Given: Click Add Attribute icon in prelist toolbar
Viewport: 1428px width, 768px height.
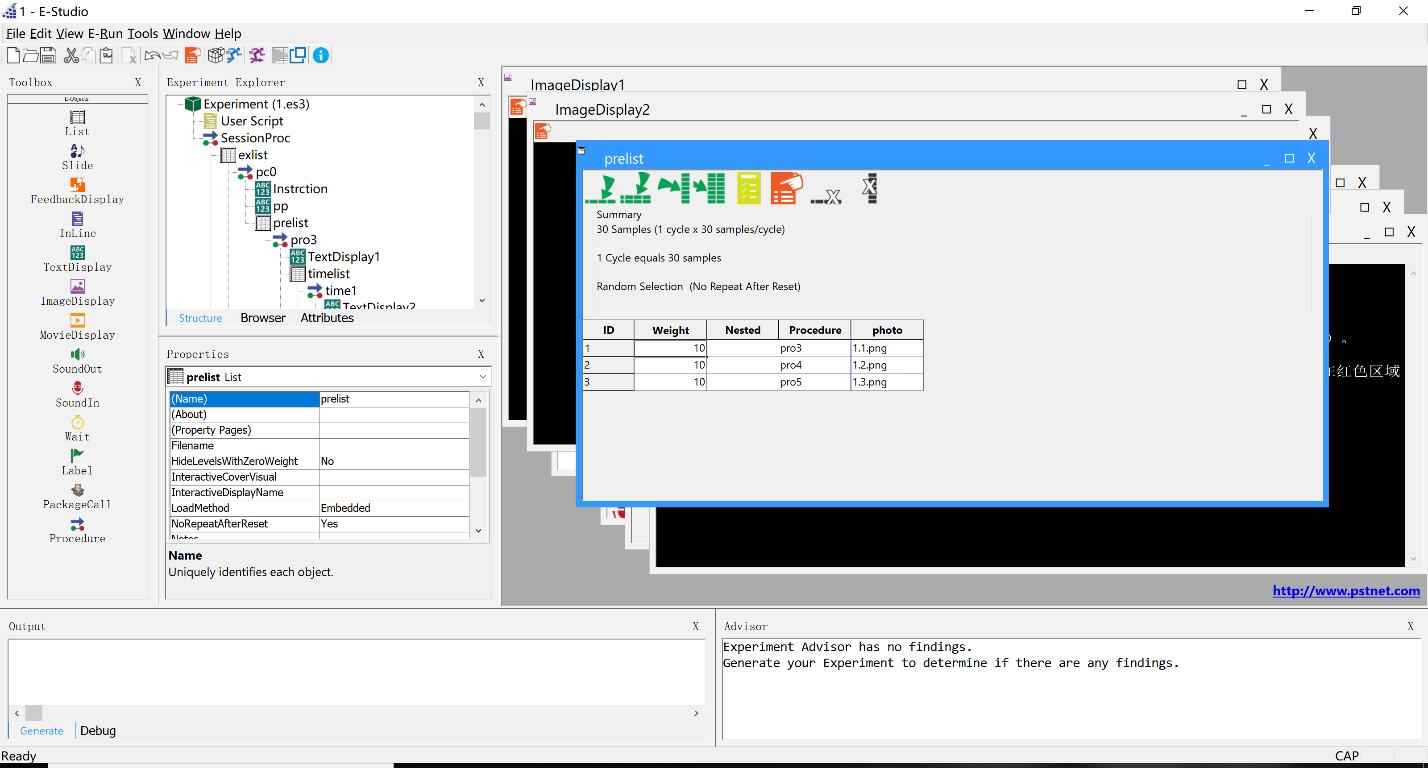Looking at the screenshot, I should 676,188.
